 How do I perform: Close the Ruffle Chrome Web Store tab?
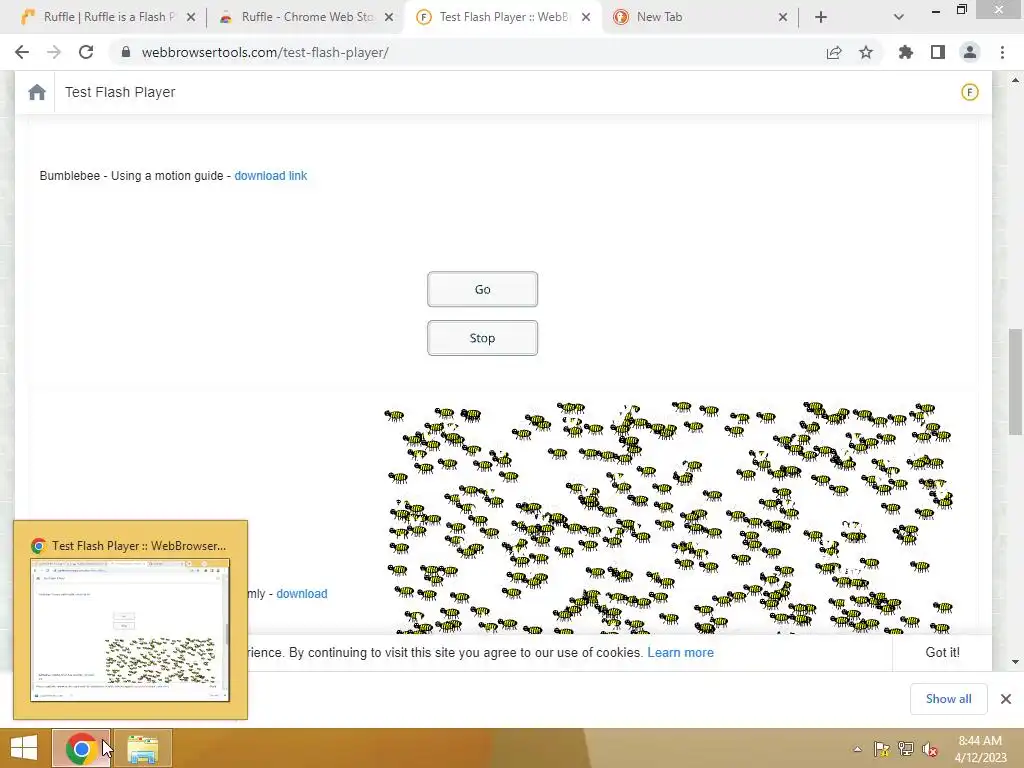click(389, 17)
